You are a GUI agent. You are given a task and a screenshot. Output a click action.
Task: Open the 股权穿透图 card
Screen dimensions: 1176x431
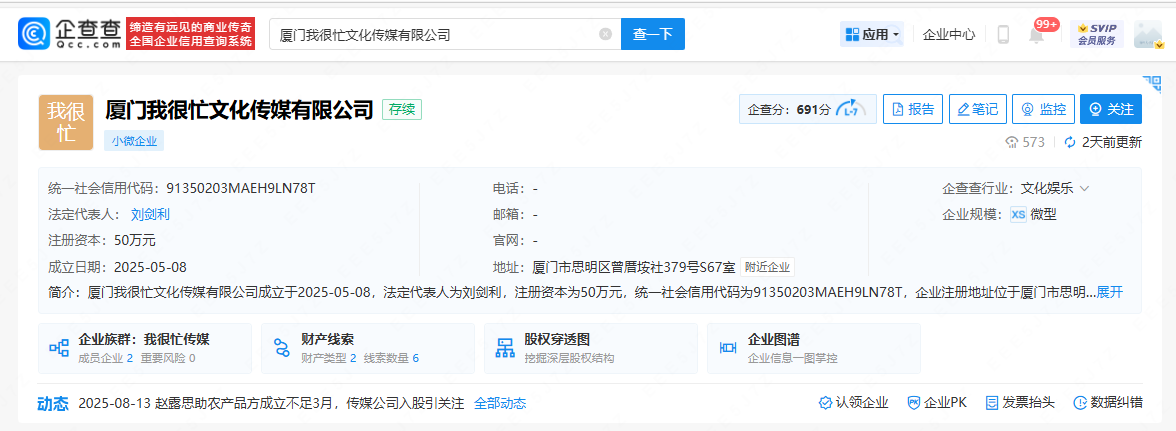(590, 349)
